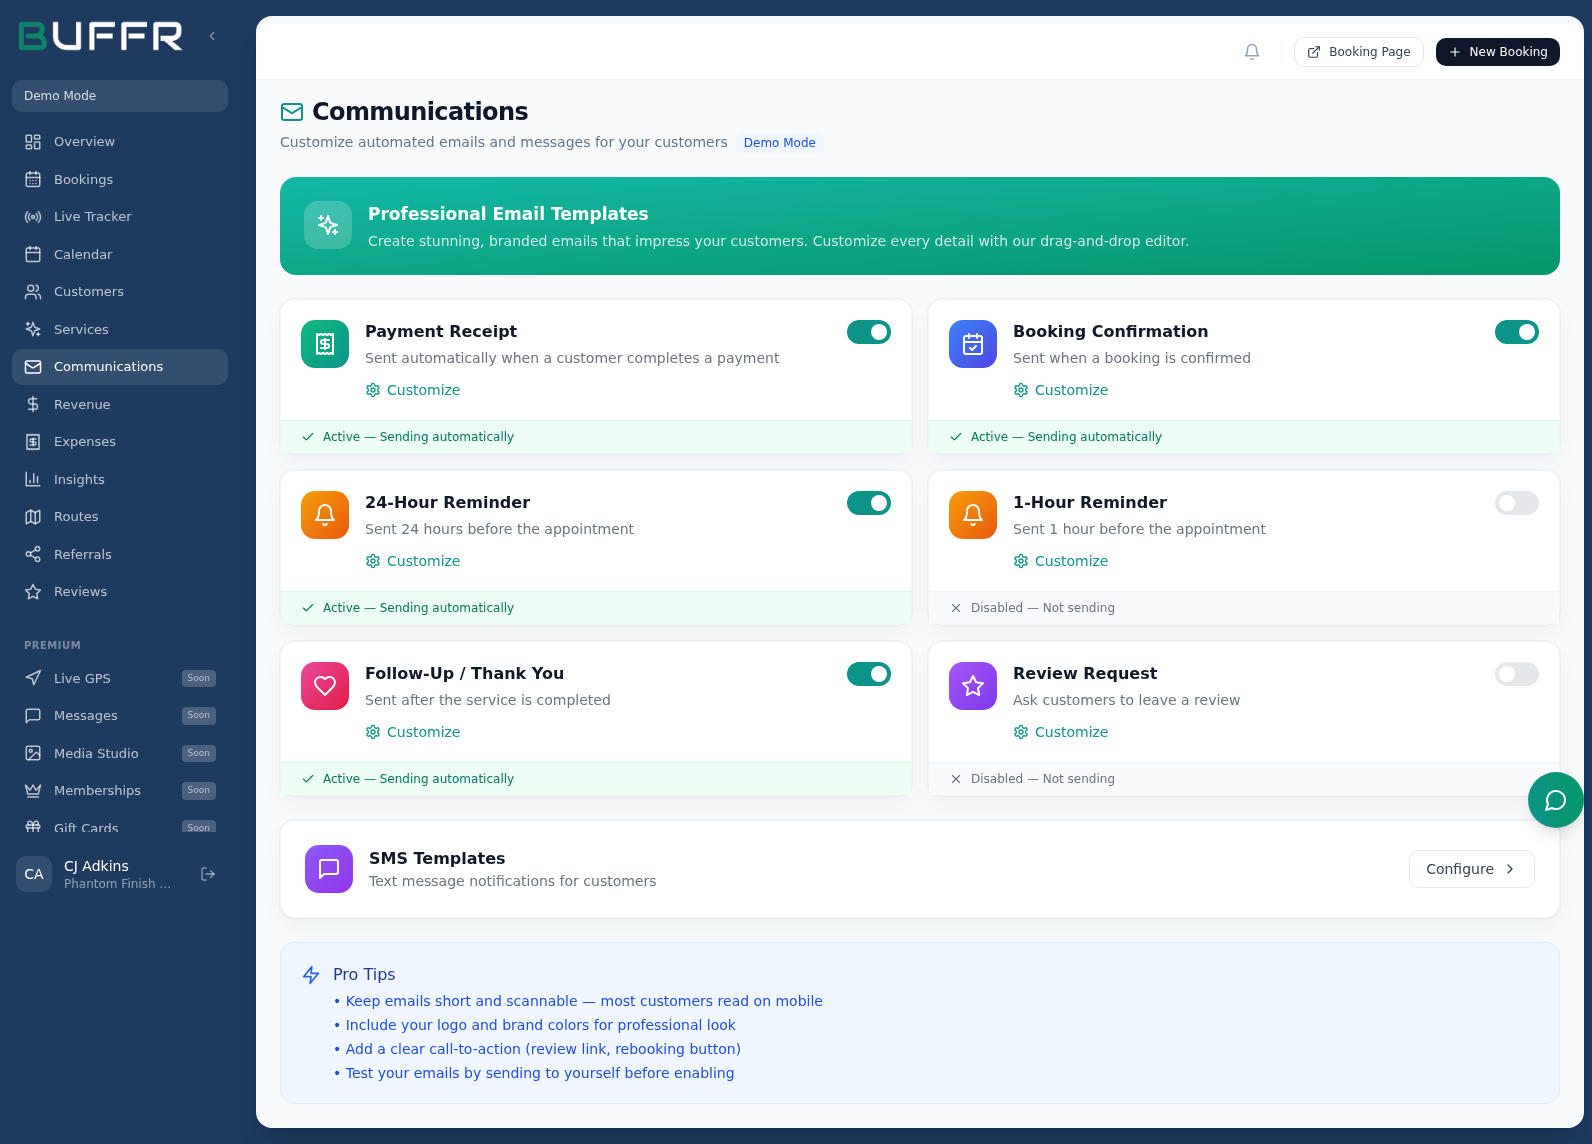This screenshot has width=1592, height=1144.
Task: Disable the Payment Receipt toggle
Action: [x=868, y=332]
